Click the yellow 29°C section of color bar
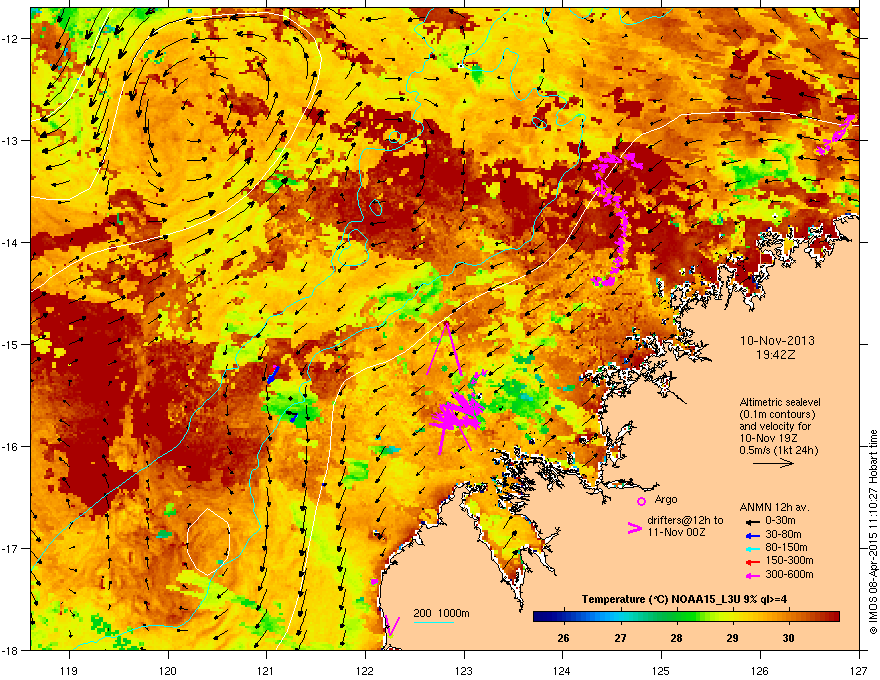This screenshot has width=880, height=680. coord(732,617)
